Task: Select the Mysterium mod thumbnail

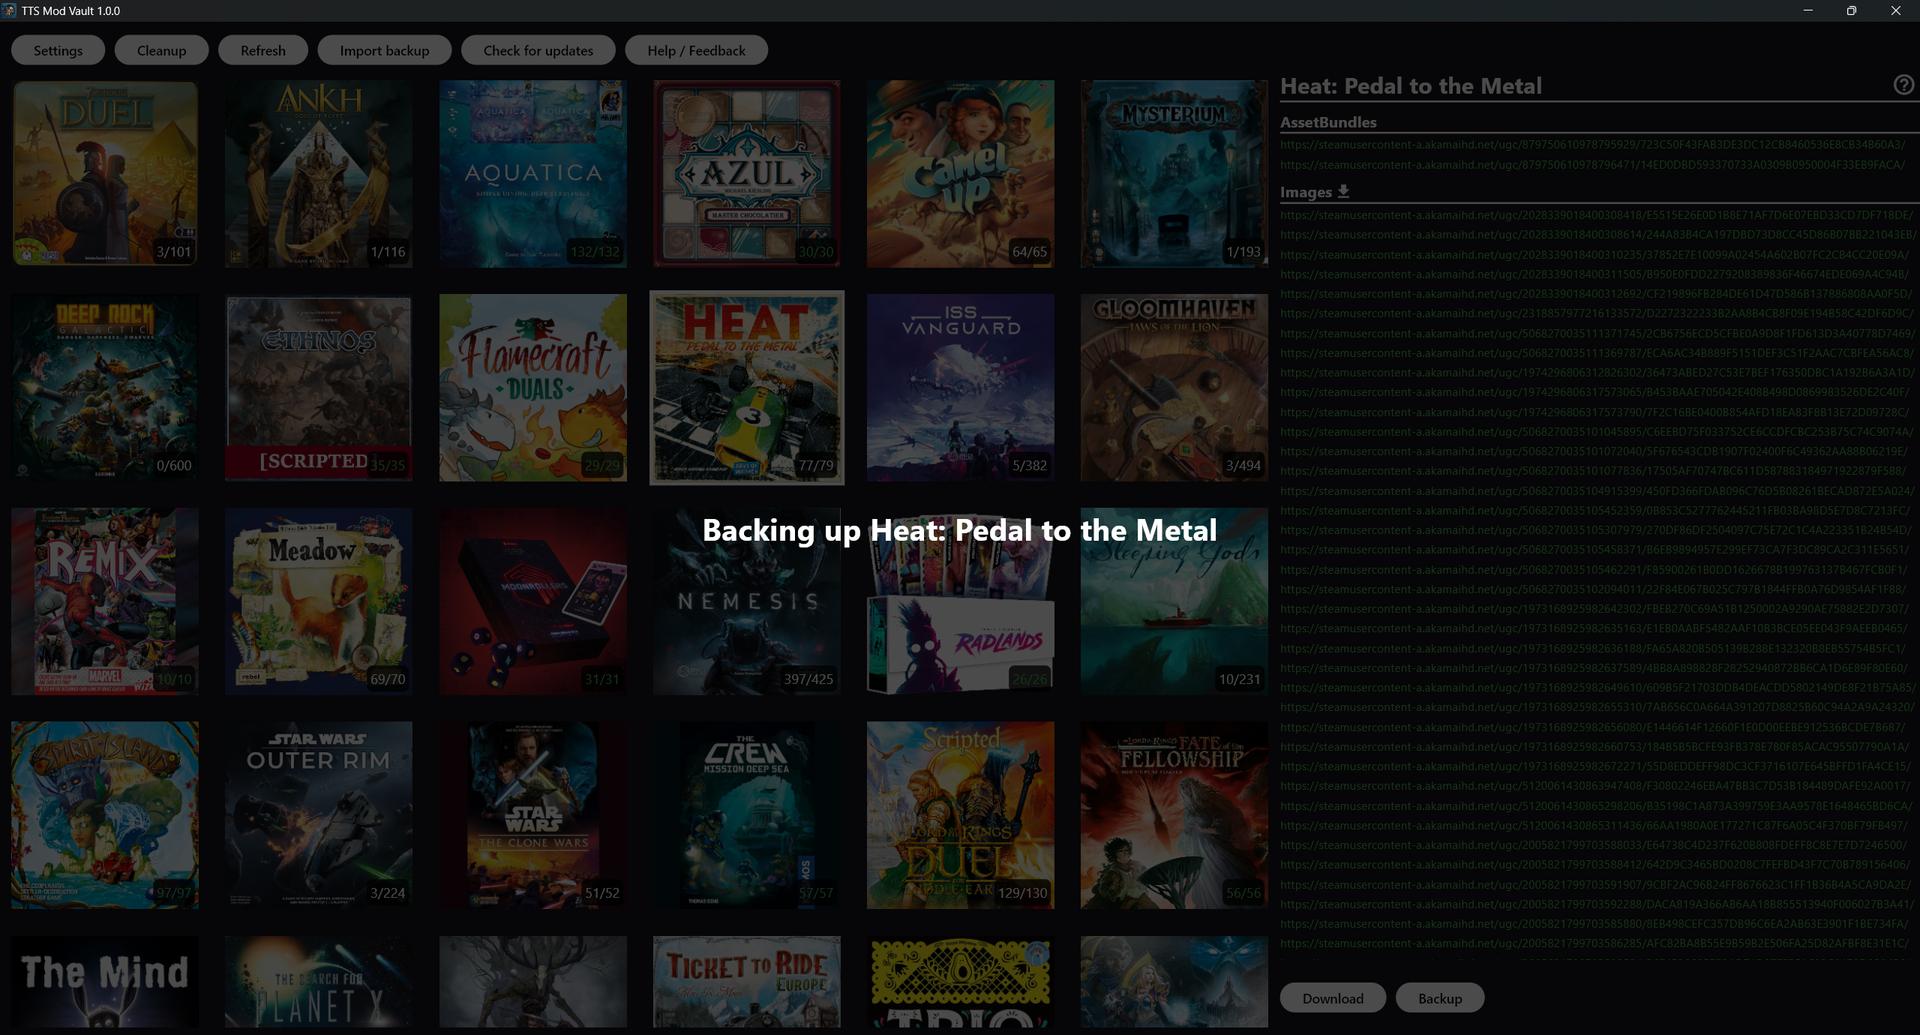Action: (x=1174, y=173)
